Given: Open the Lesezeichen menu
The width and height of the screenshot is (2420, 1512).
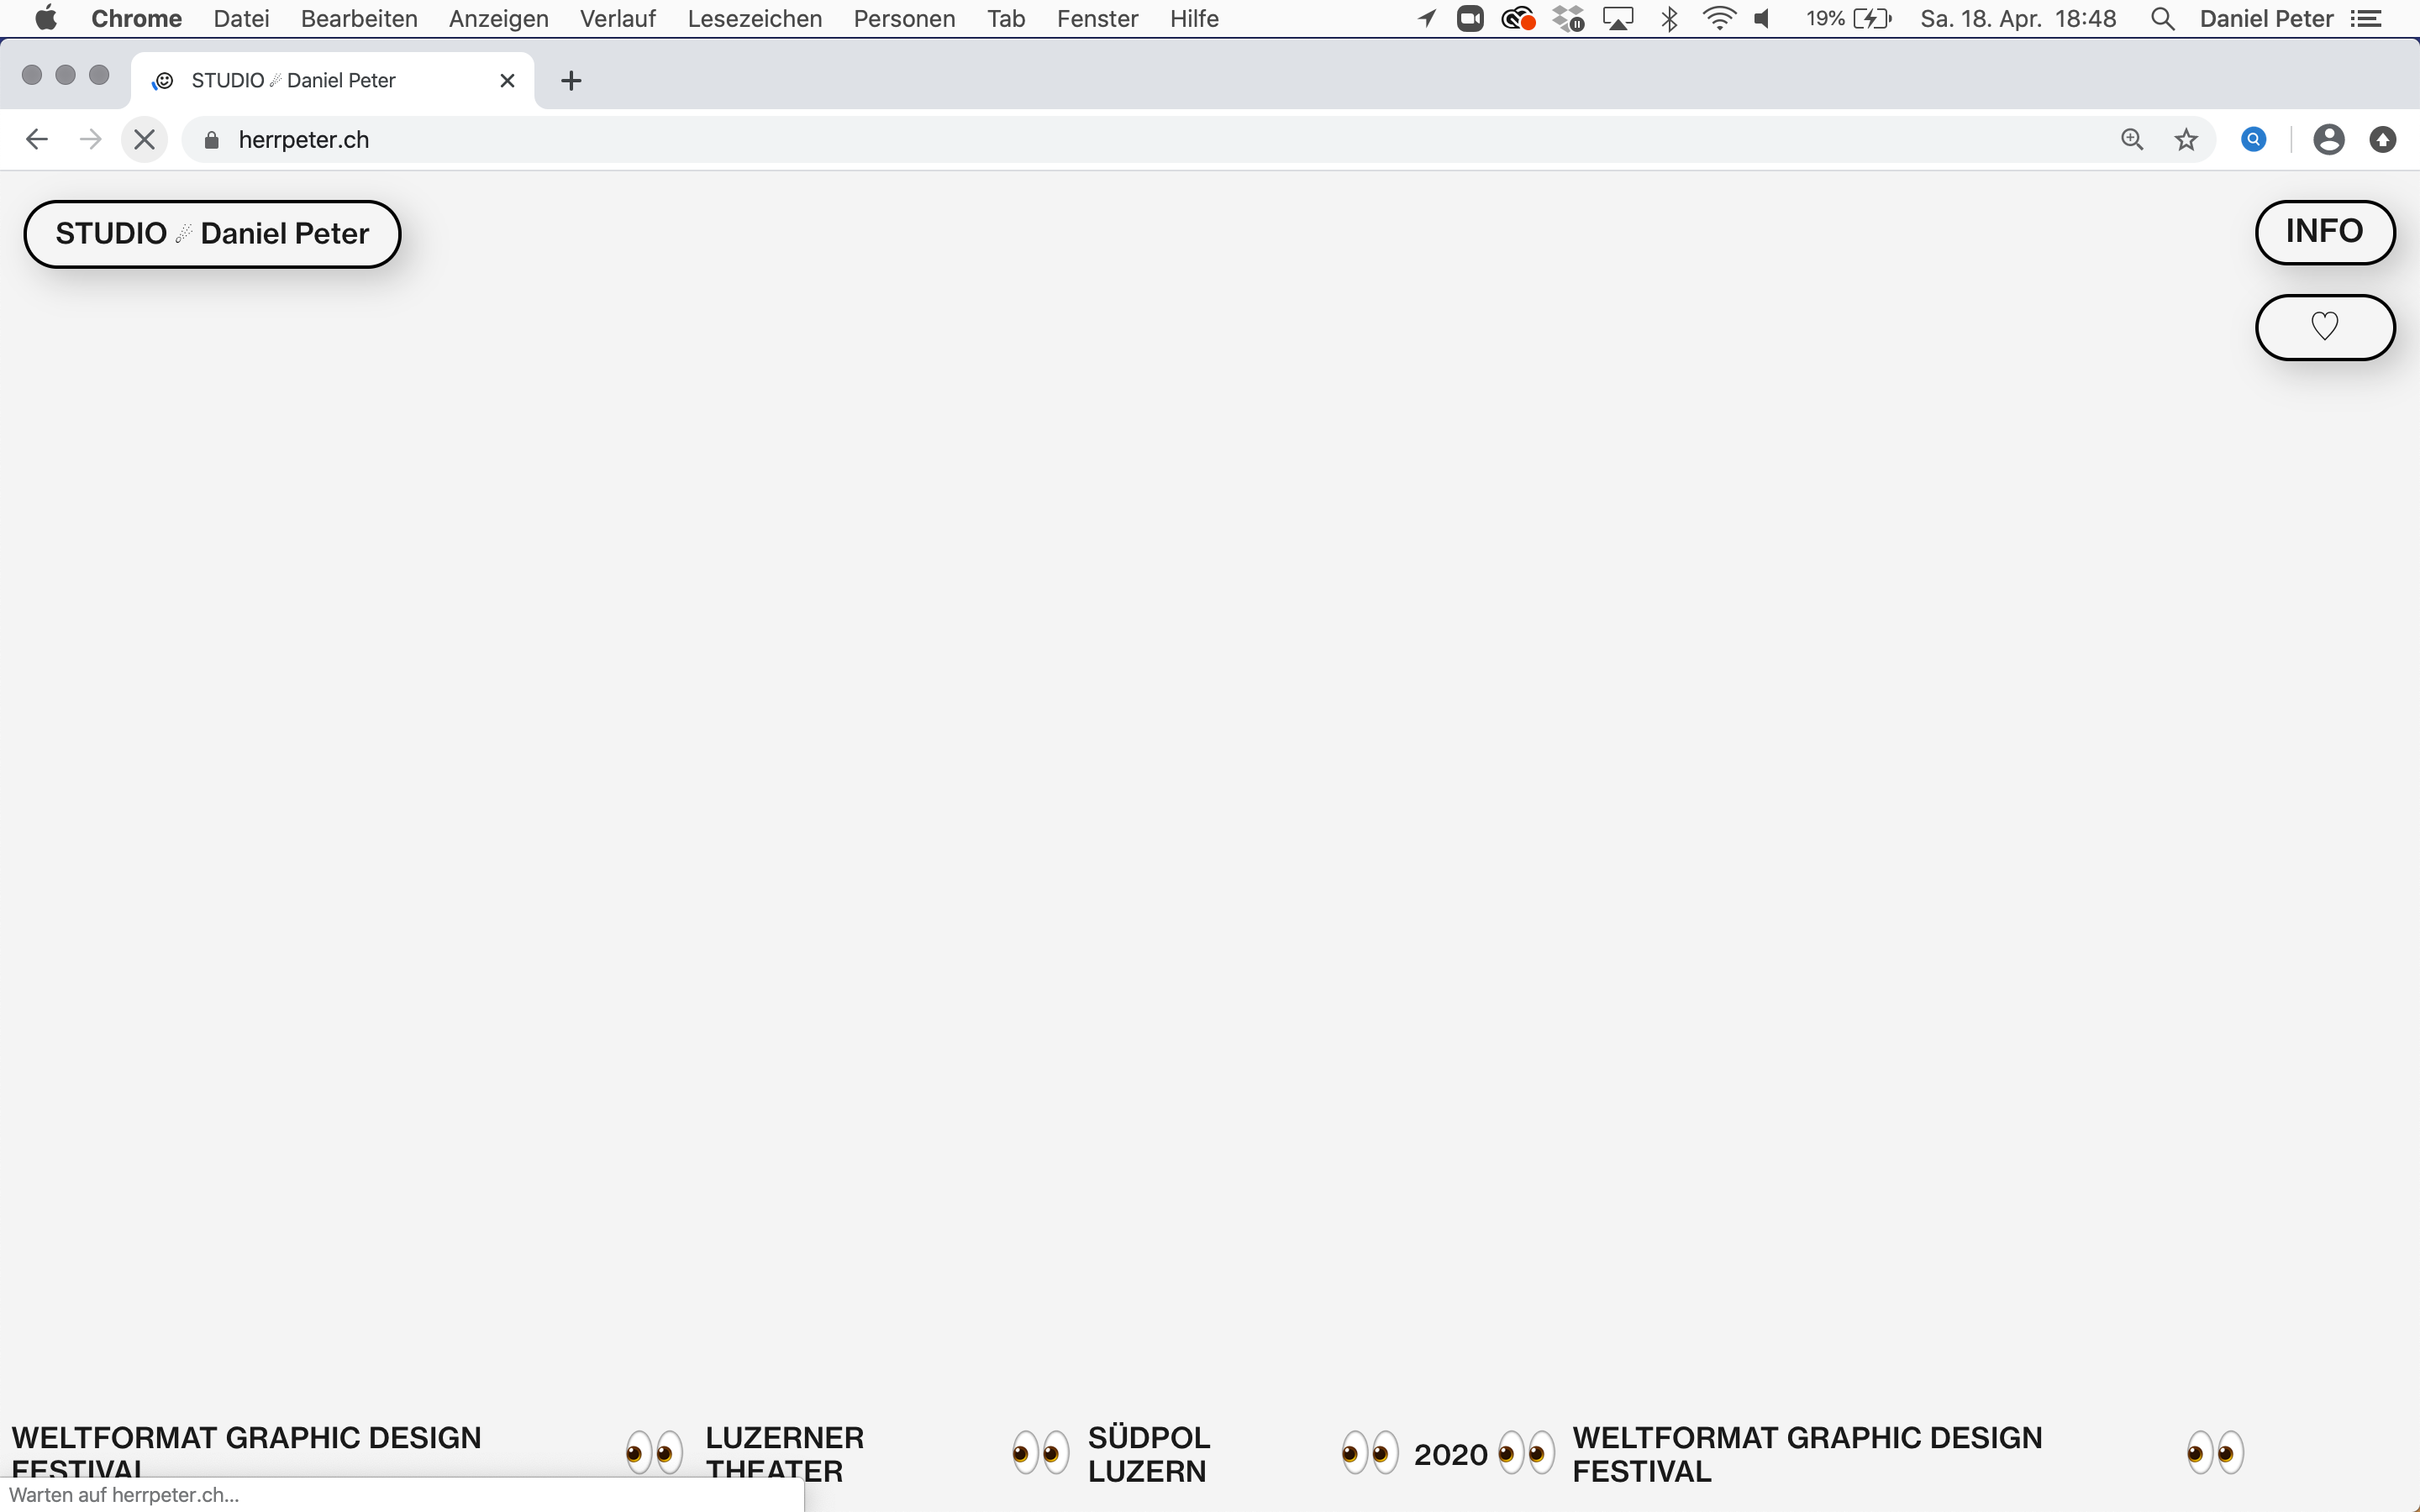Looking at the screenshot, I should tap(754, 19).
